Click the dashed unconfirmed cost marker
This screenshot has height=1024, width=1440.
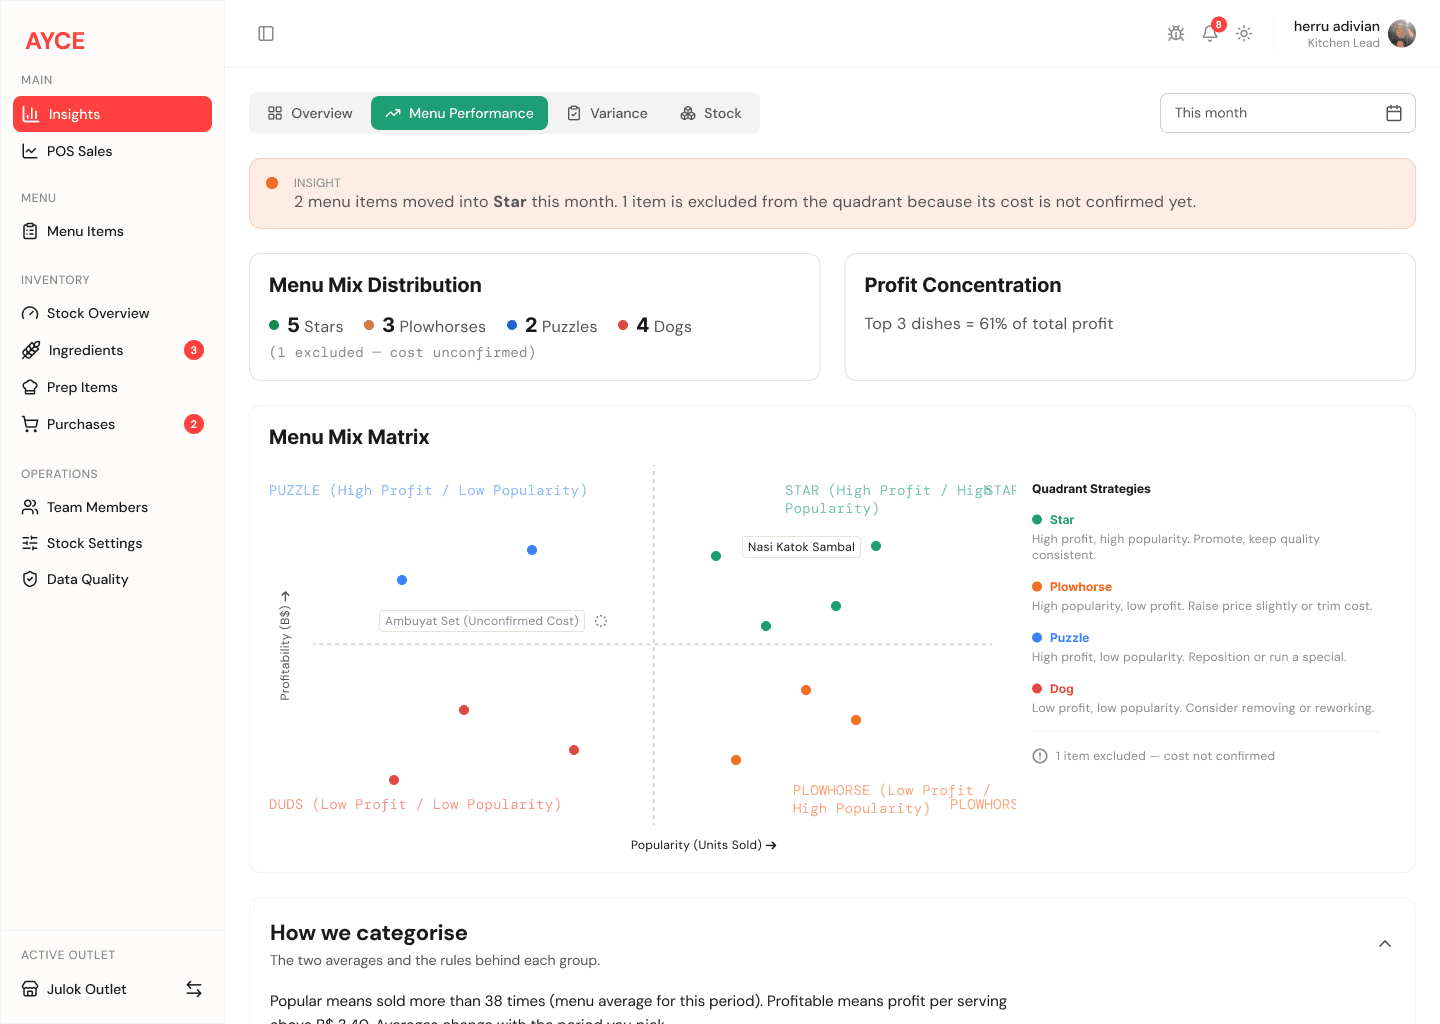pos(601,621)
